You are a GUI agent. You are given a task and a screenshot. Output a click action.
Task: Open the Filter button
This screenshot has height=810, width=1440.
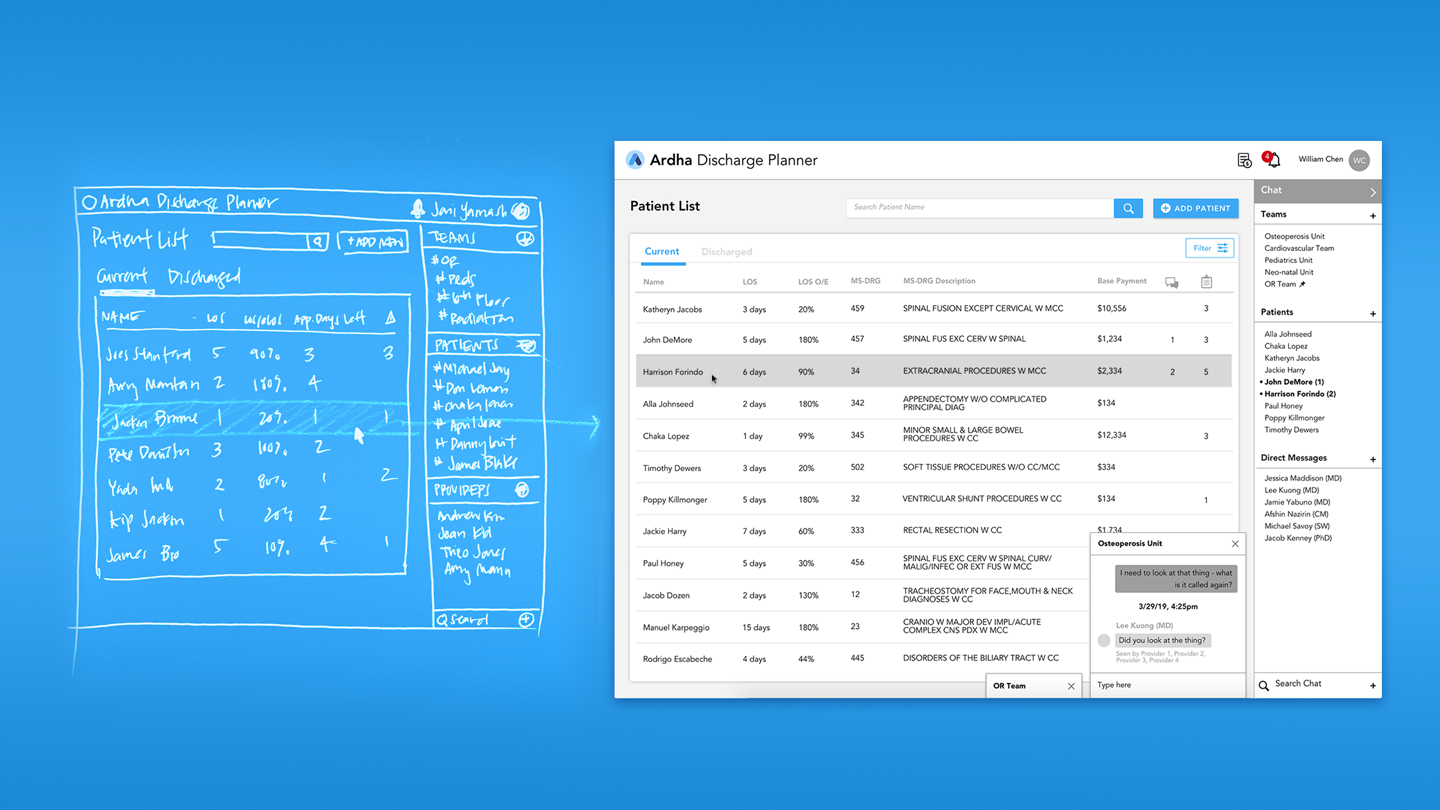[x=1209, y=248]
